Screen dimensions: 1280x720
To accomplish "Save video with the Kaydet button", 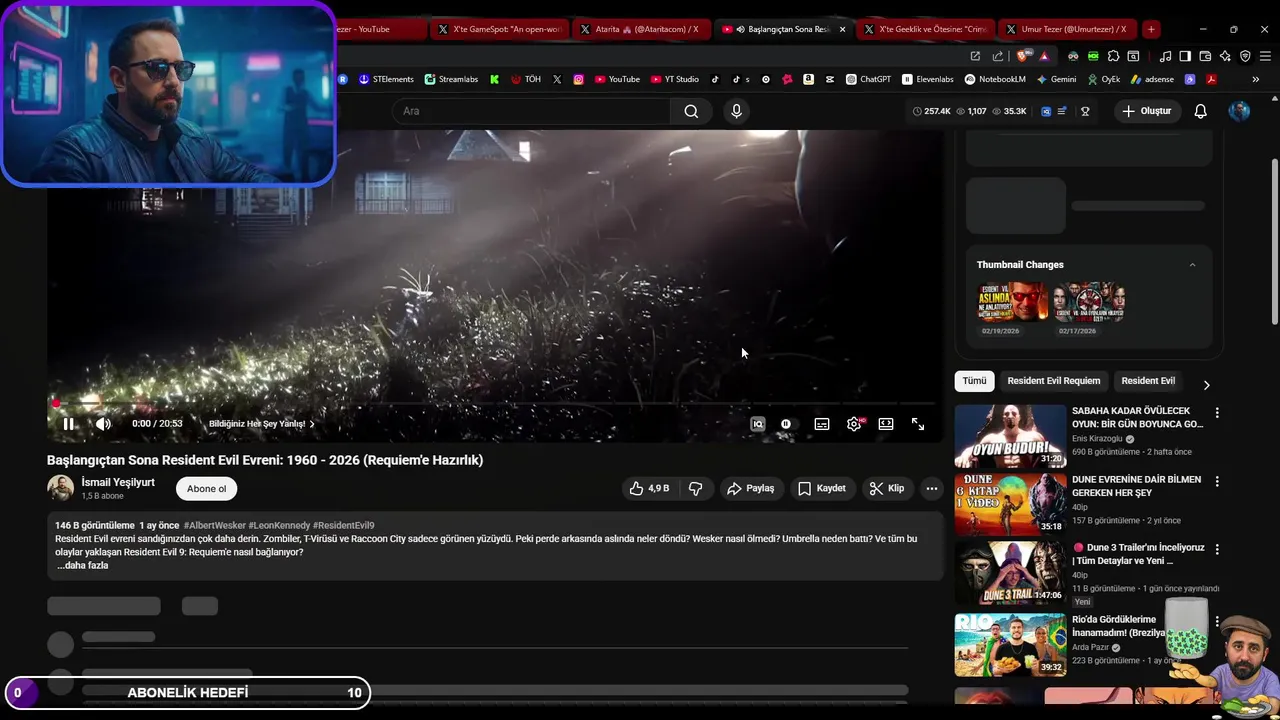I will point(822,488).
